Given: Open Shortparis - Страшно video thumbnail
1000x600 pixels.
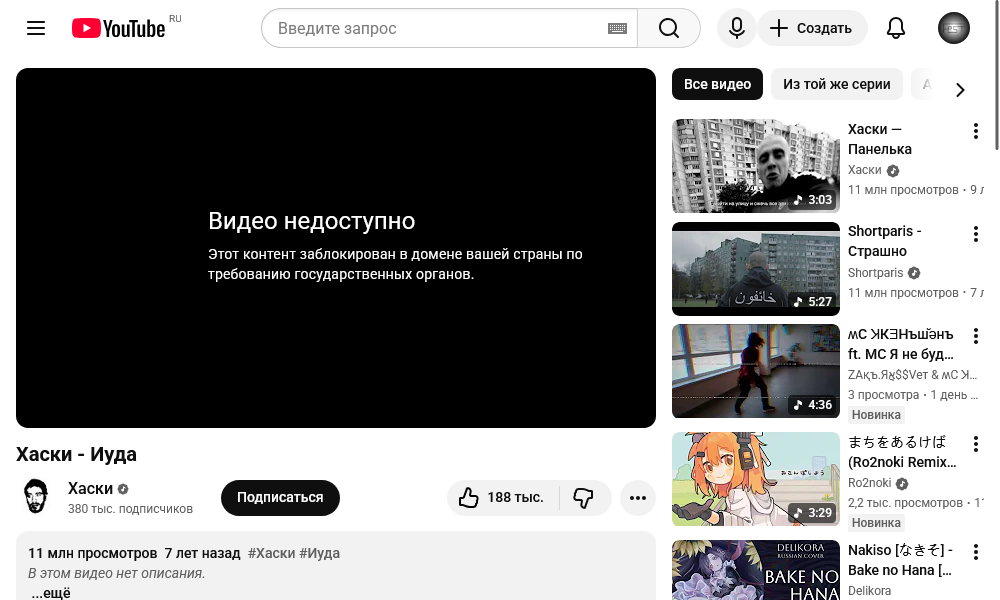Looking at the screenshot, I should point(756,268).
